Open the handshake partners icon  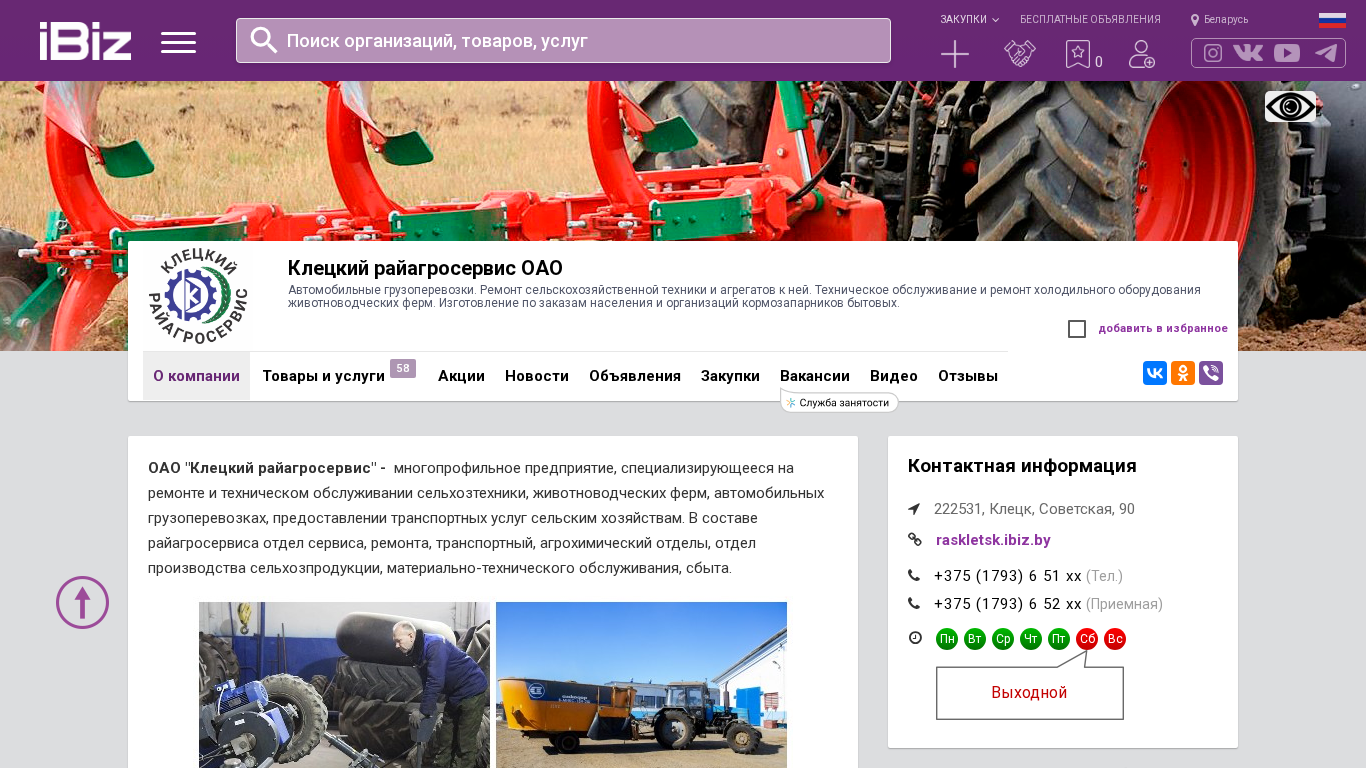click(x=1020, y=54)
